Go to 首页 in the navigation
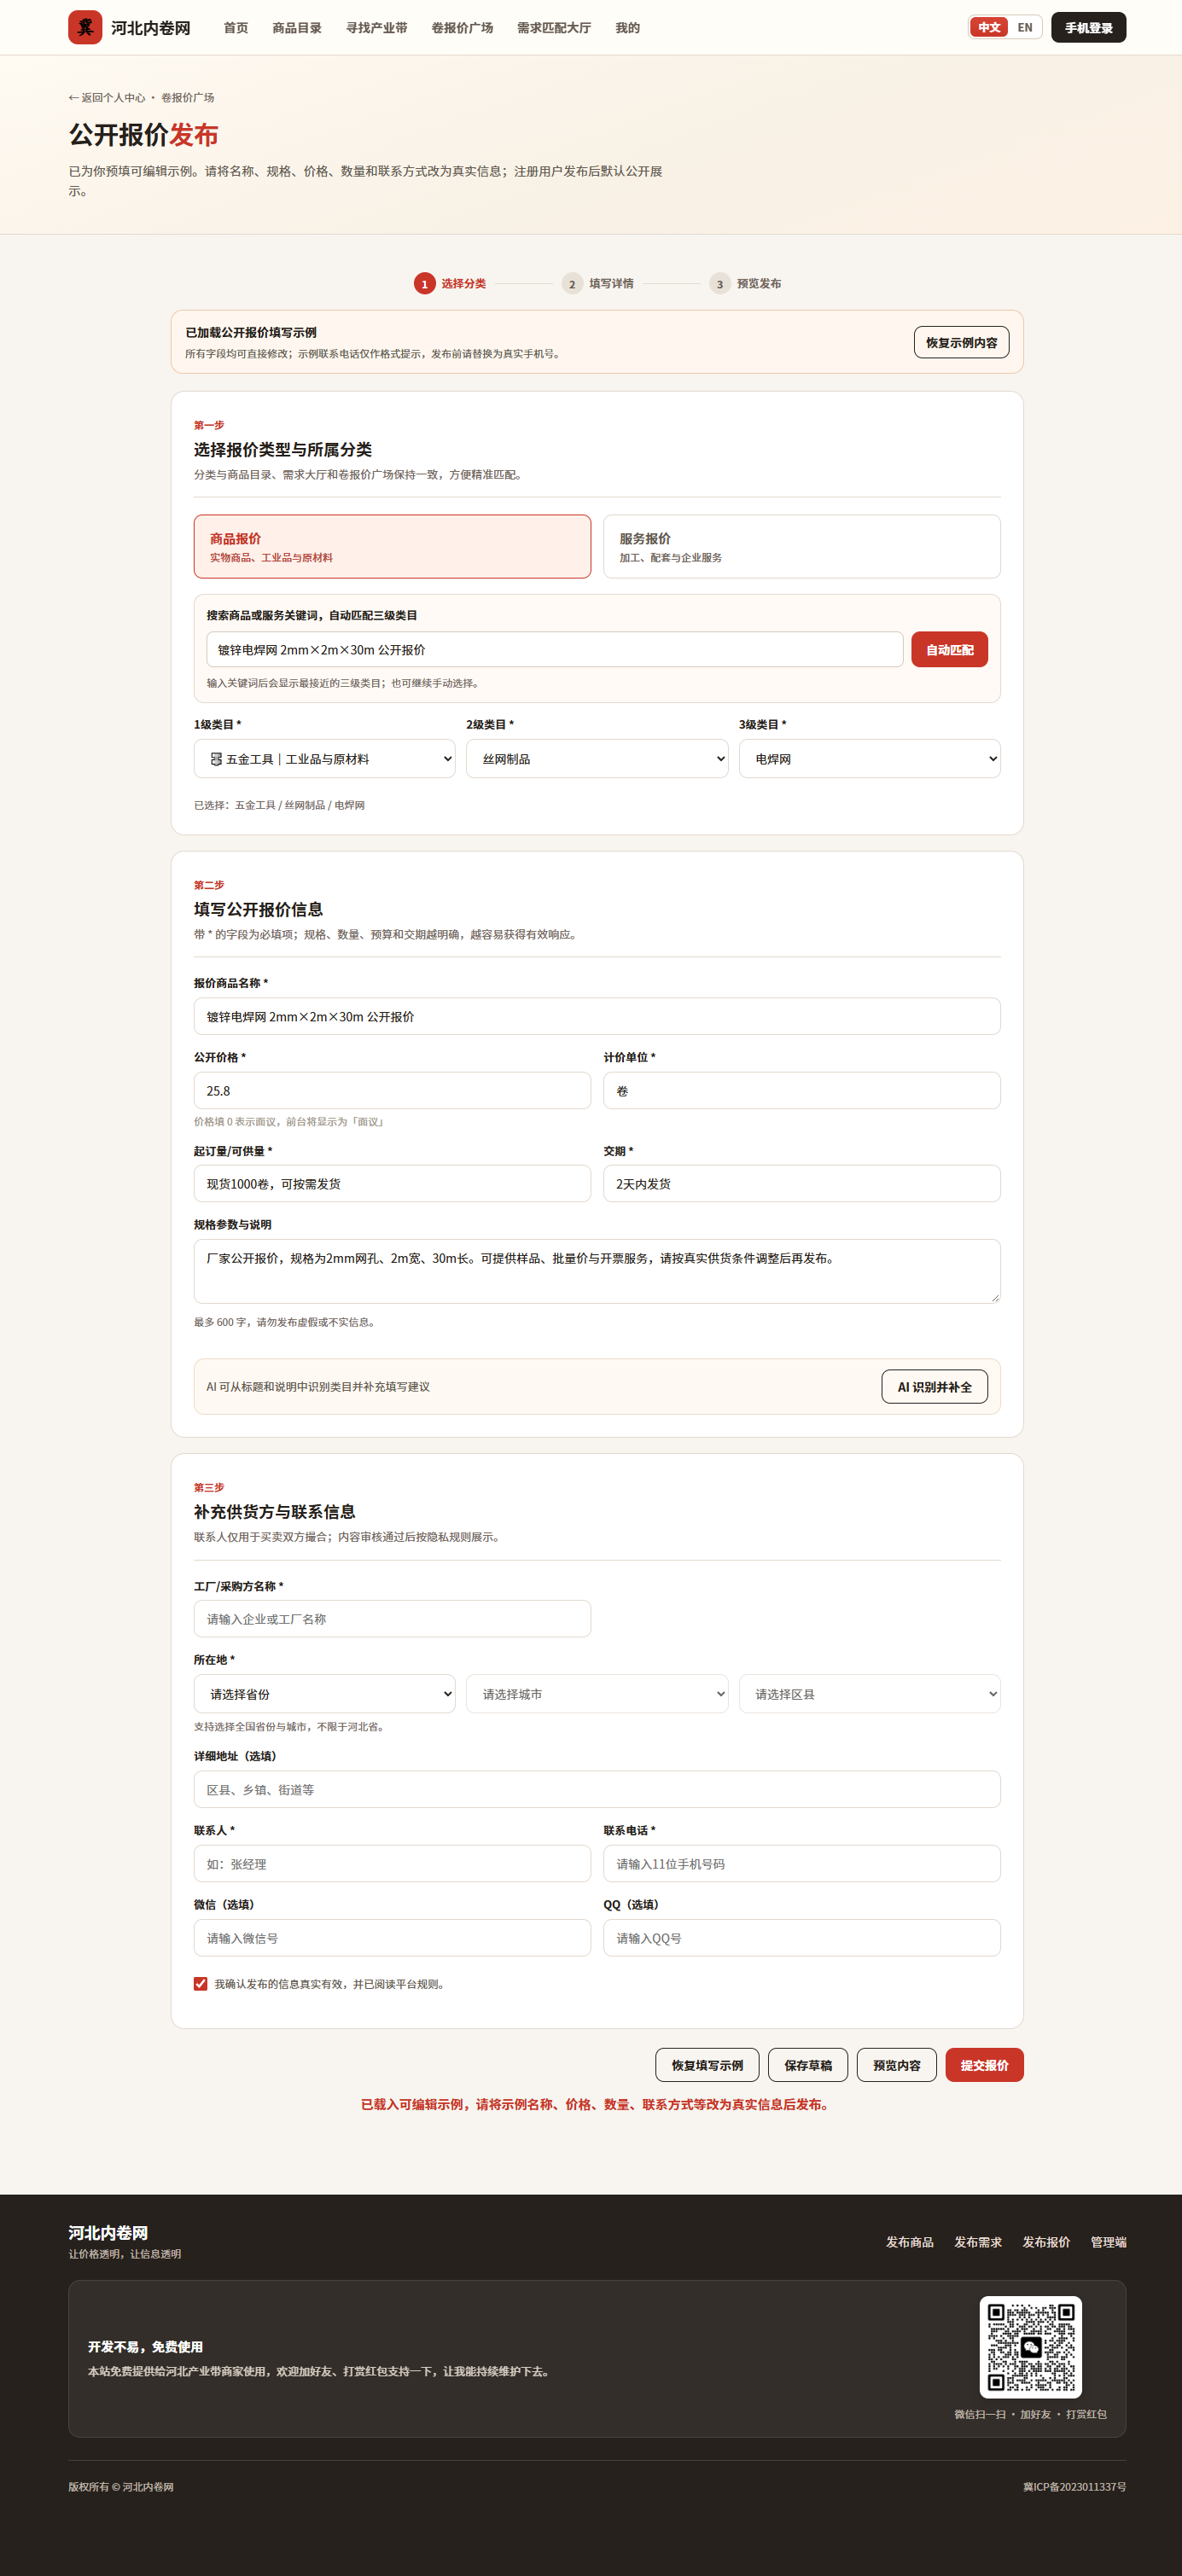 tap(236, 27)
